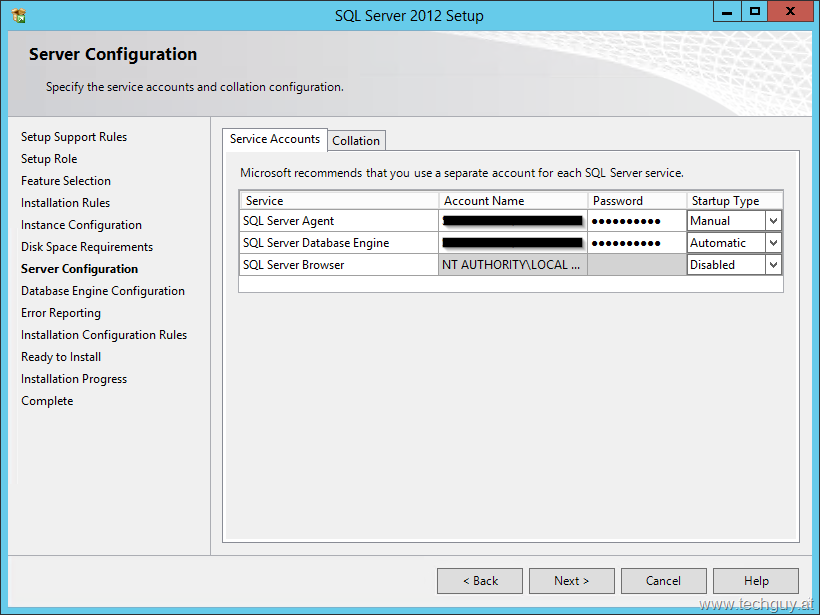Click the Installation Progress step
This screenshot has width=820, height=615.
coord(74,379)
